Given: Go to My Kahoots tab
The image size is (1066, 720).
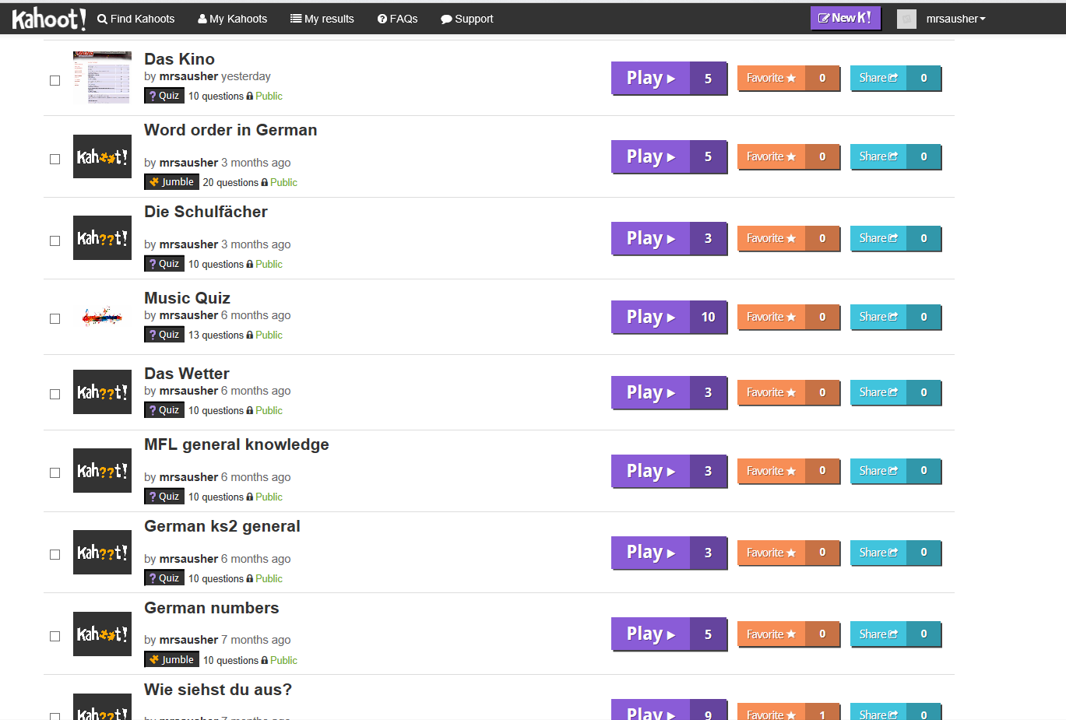Looking at the screenshot, I should (x=232, y=19).
